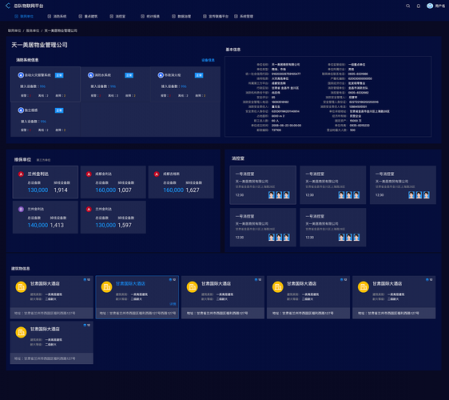Open search via the magnifier icon
This screenshot has height=400, width=449.
(408, 6)
